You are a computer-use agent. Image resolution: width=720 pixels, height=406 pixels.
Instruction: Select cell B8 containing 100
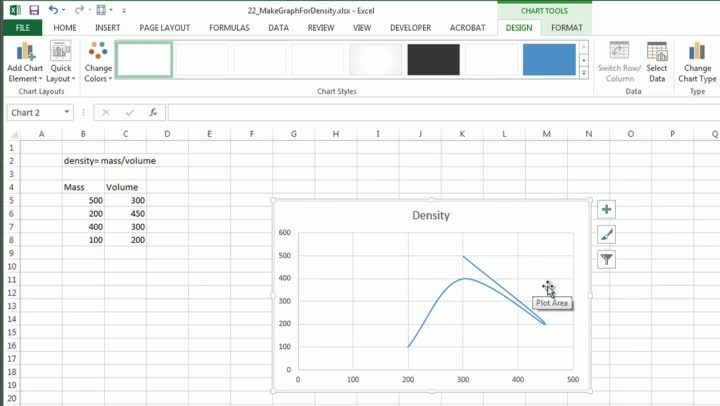click(83, 240)
